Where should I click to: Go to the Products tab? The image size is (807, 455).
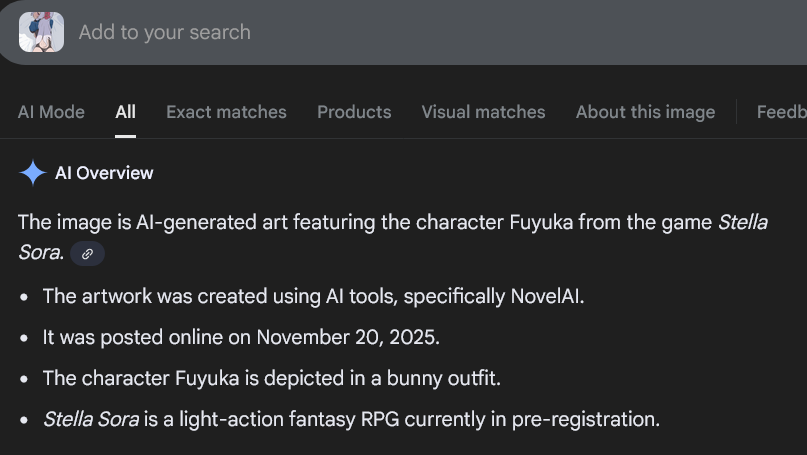pos(354,112)
